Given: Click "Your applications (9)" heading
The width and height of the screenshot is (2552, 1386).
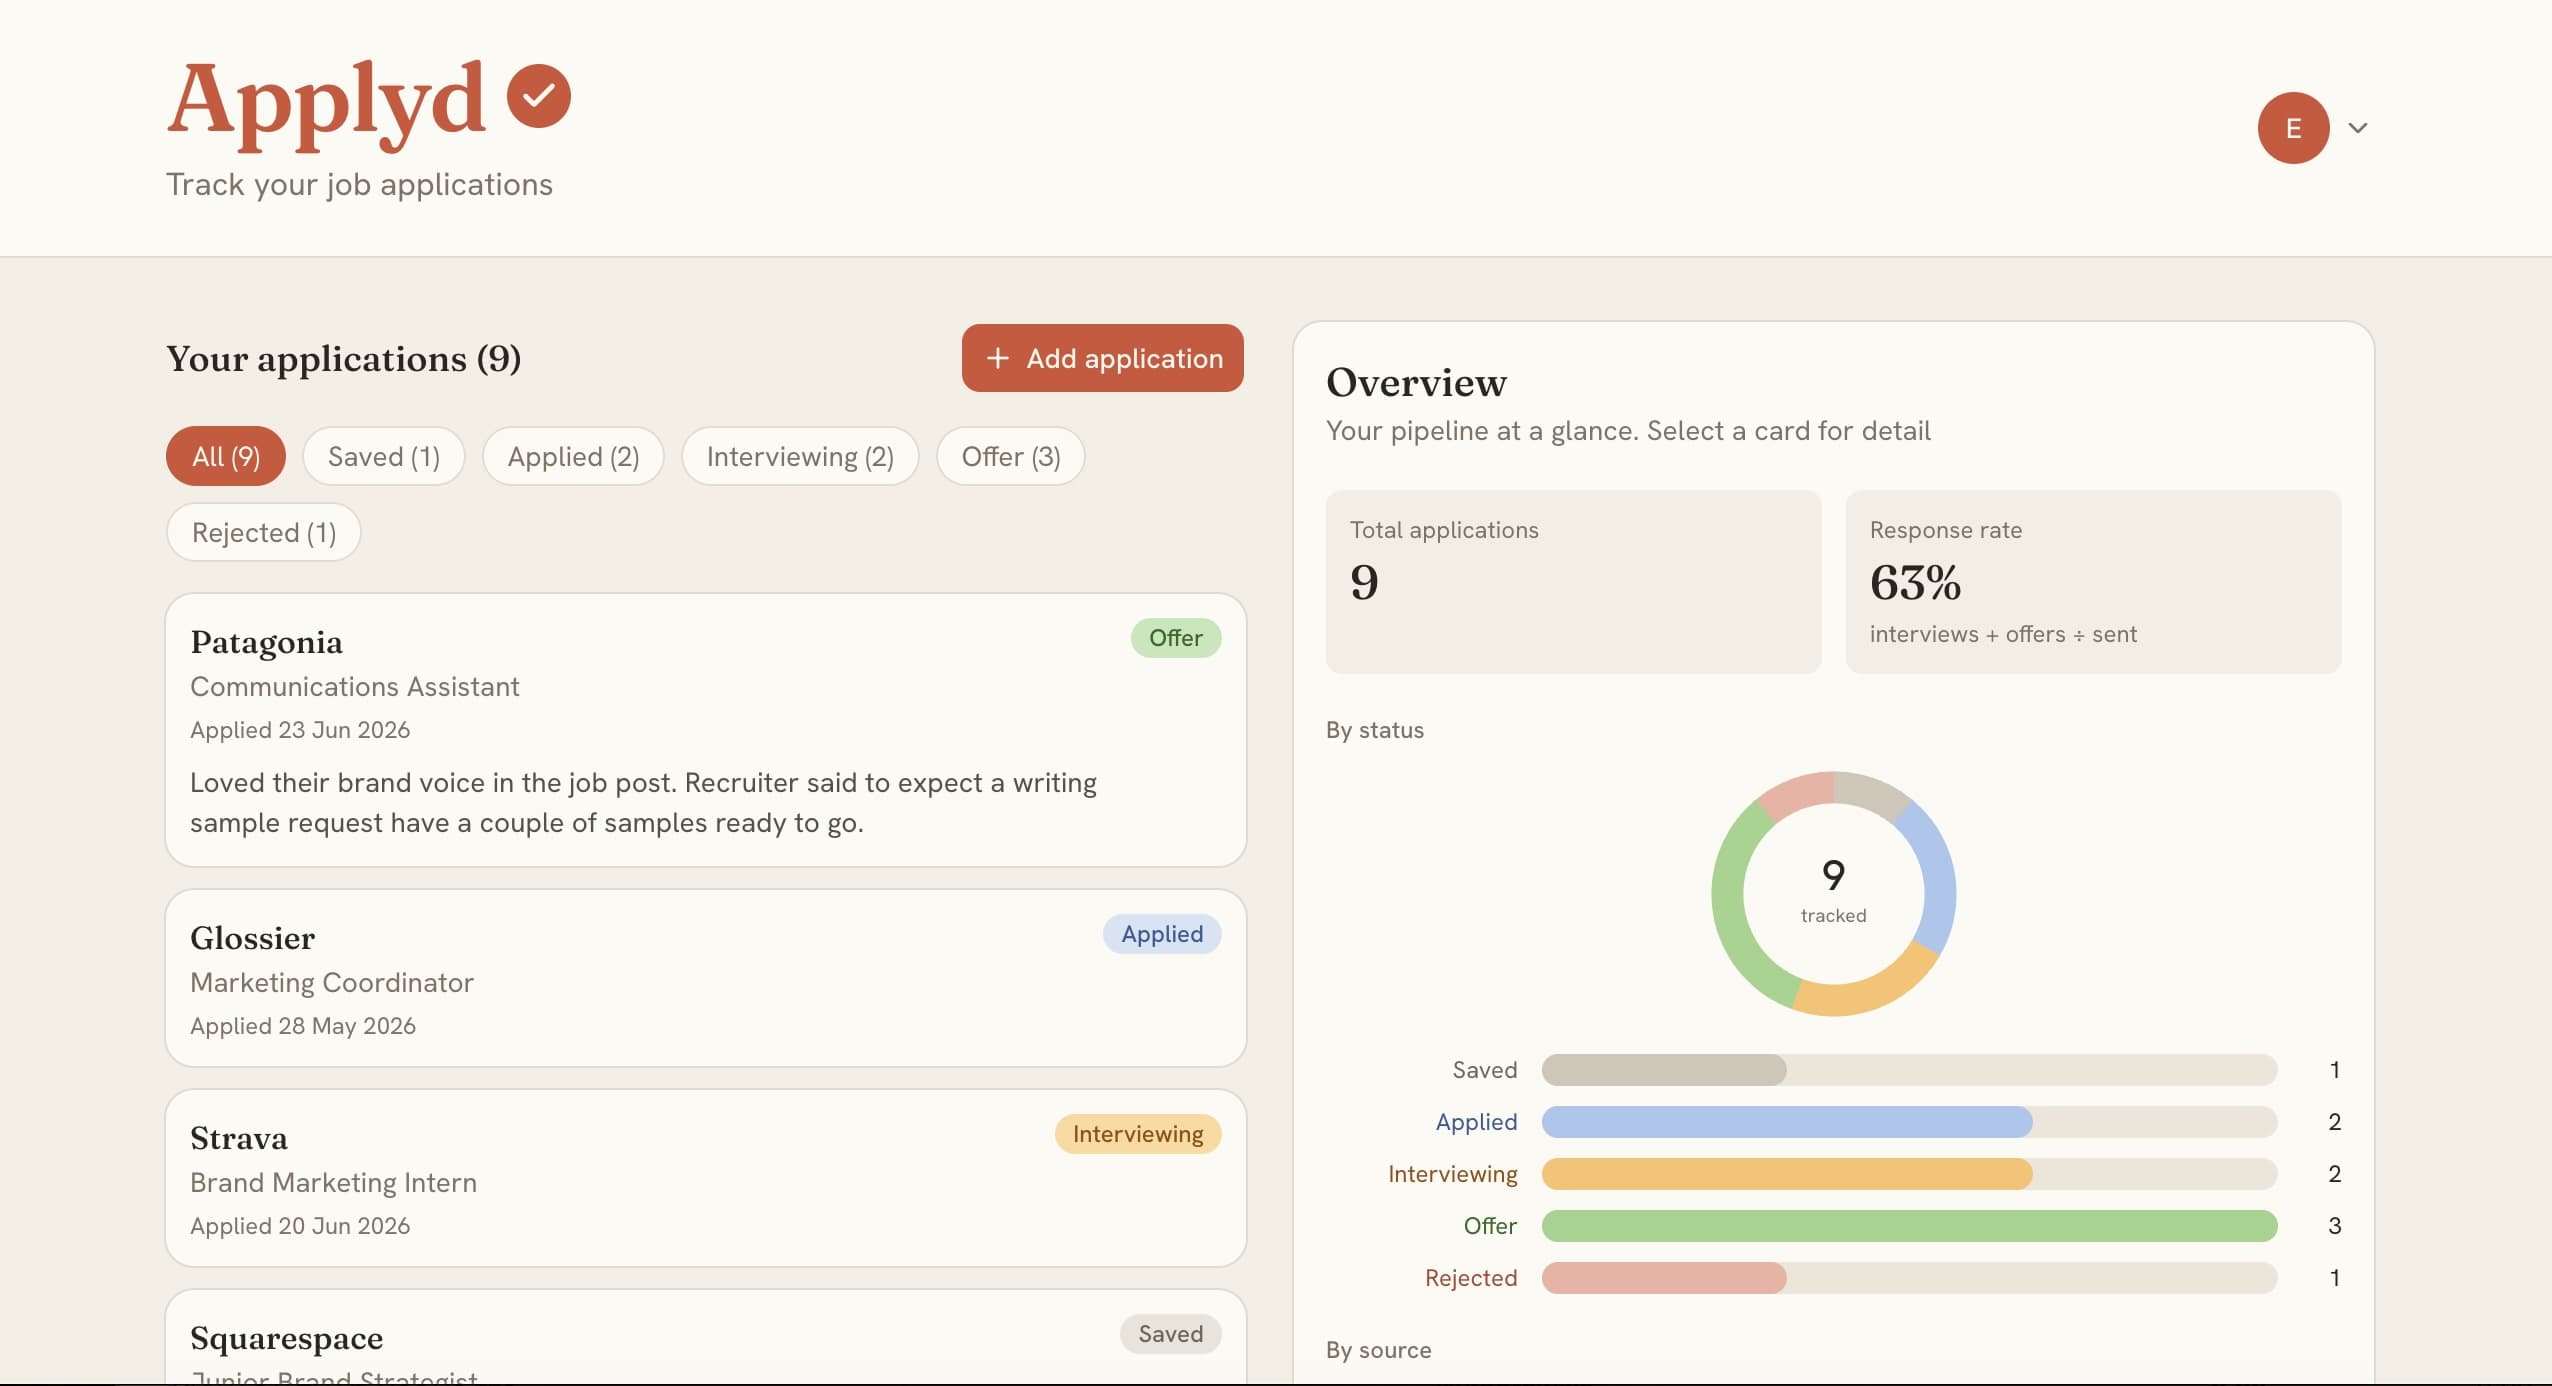Looking at the screenshot, I should [x=343, y=359].
